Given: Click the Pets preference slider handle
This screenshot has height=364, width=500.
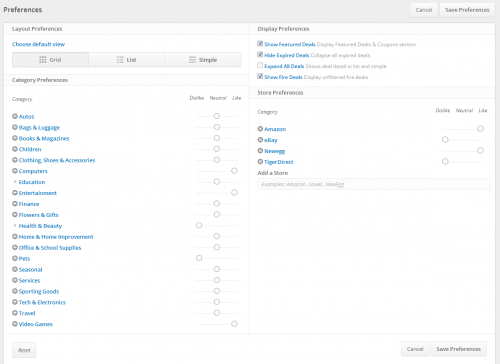Looking at the screenshot, I should coord(199,258).
